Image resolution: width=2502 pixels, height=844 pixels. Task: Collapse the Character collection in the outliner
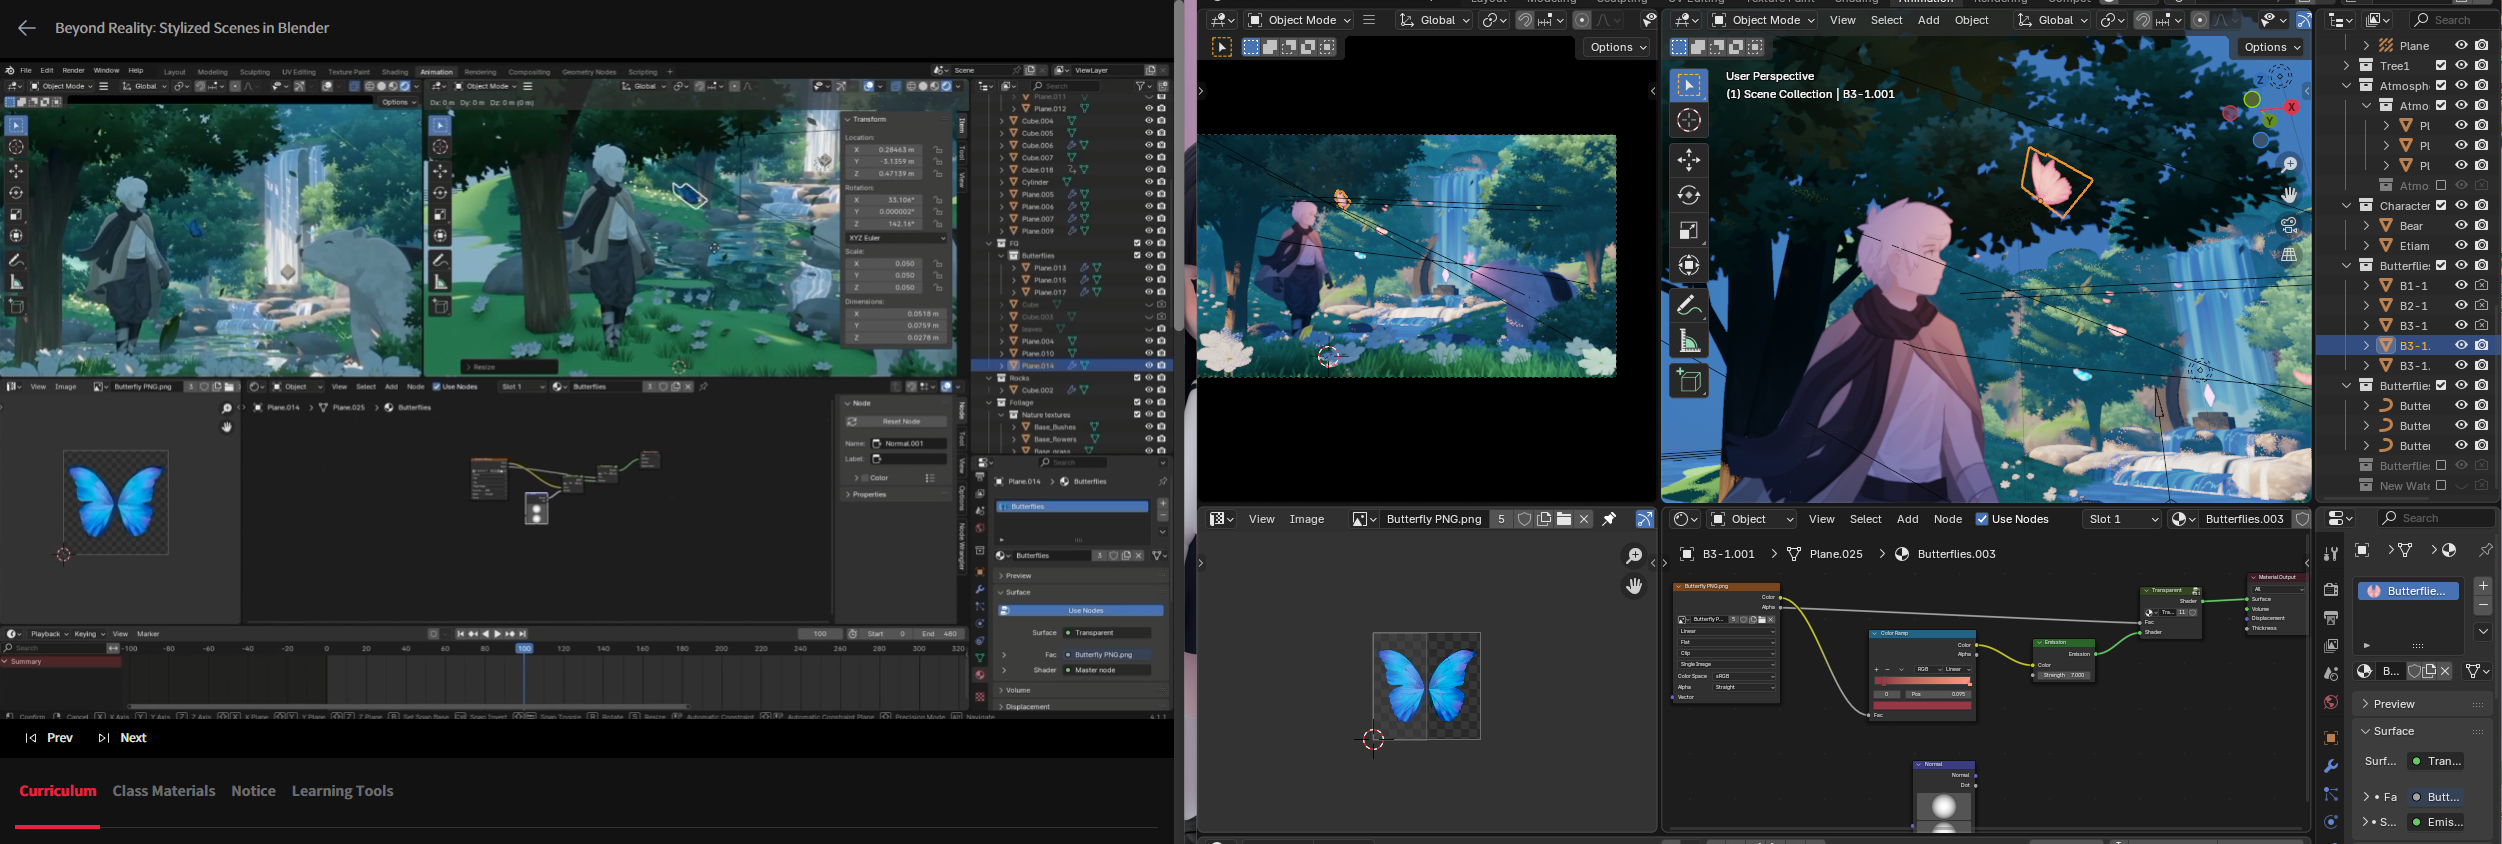coord(2346,205)
